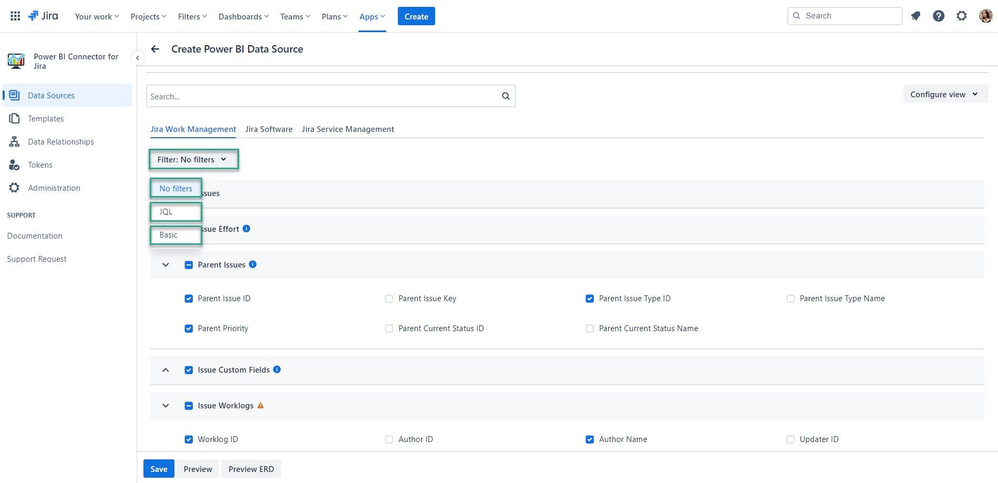The width and height of the screenshot is (998, 483).
Task: Toggle the Parent Issues group checkbox
Action: point(188,265)
